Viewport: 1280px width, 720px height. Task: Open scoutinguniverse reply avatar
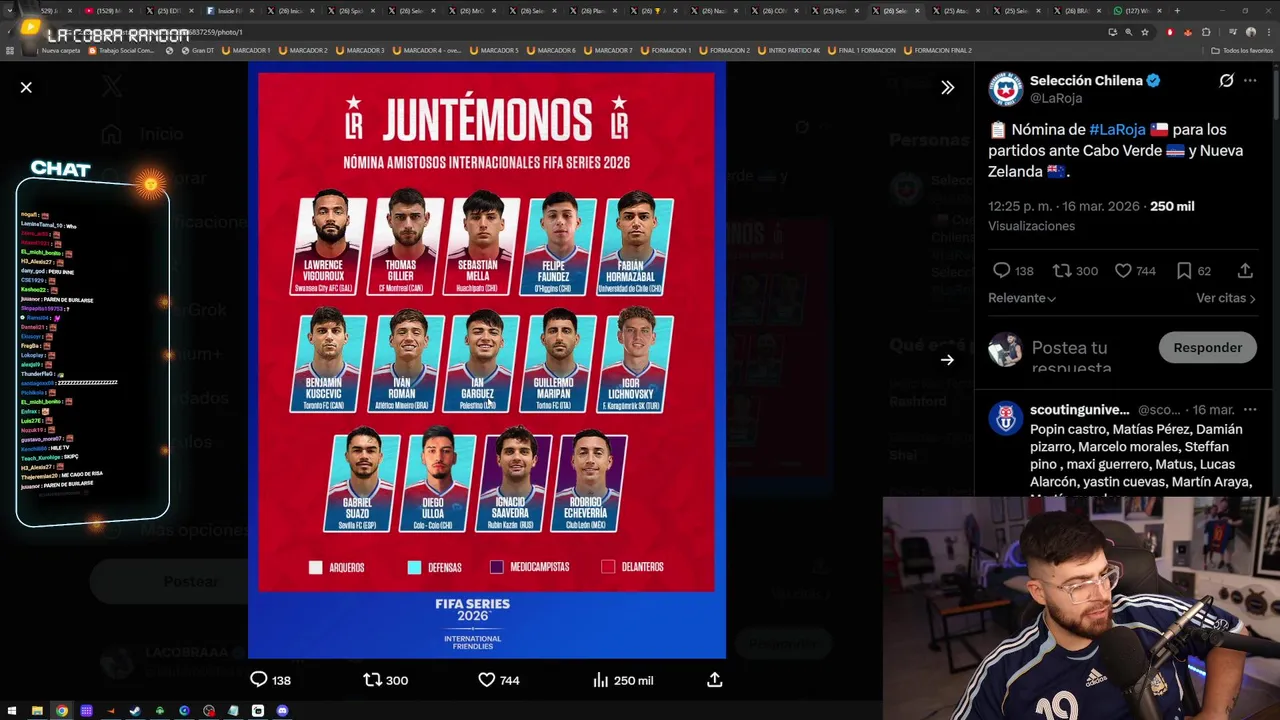(1005, 418)
